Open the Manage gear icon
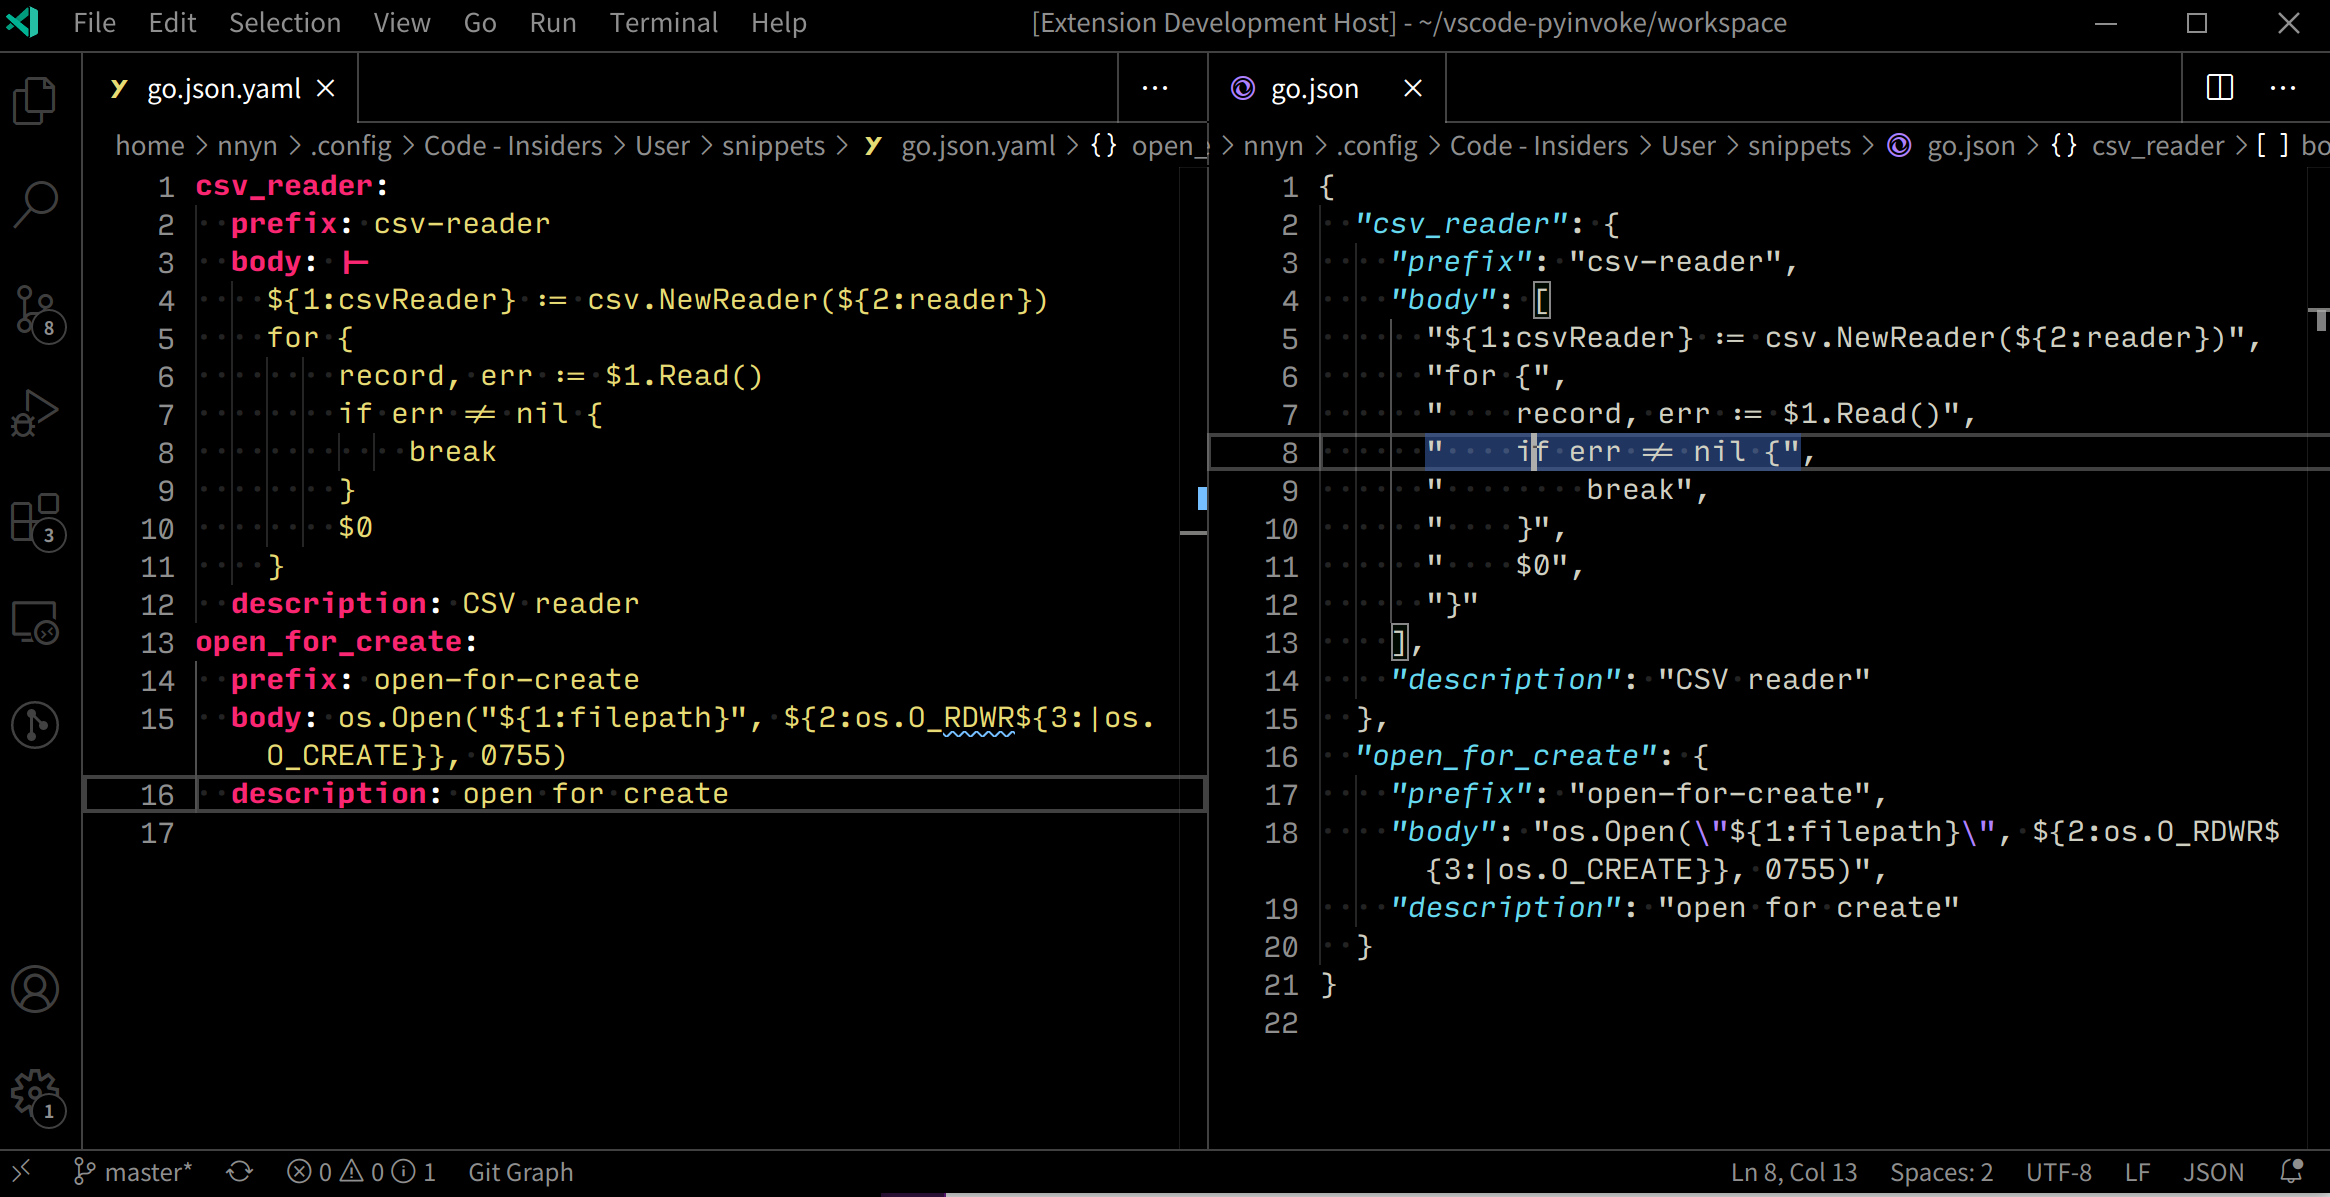The image size is (2330, 1197). (36, 1093)
